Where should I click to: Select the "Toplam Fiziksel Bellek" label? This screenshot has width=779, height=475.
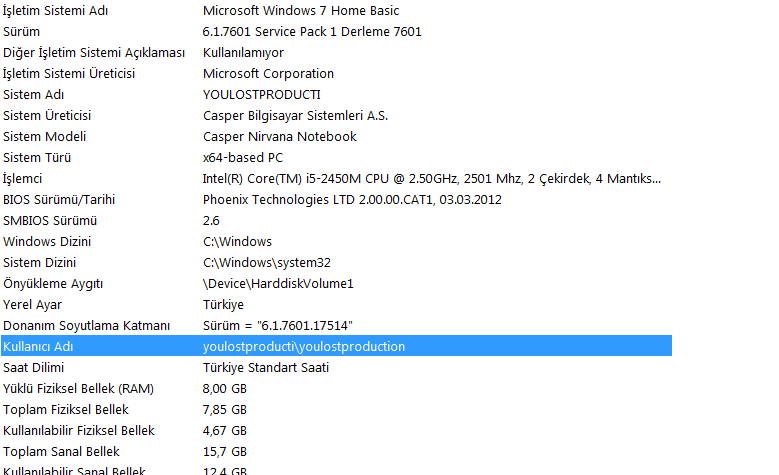click(66, 409)
